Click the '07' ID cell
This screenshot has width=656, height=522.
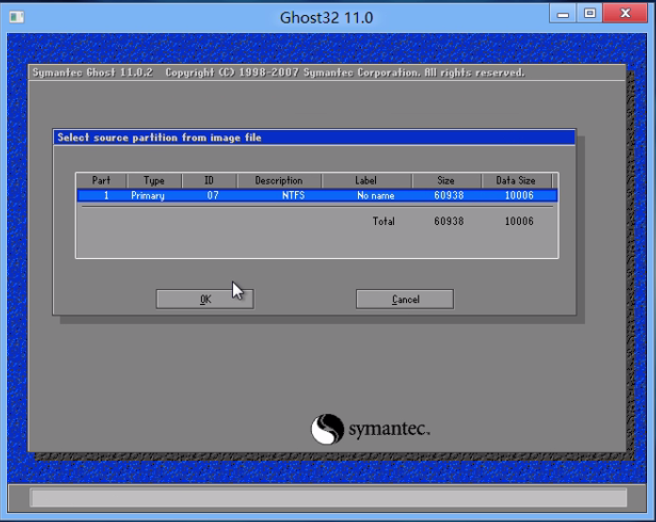tap(213, 195)
